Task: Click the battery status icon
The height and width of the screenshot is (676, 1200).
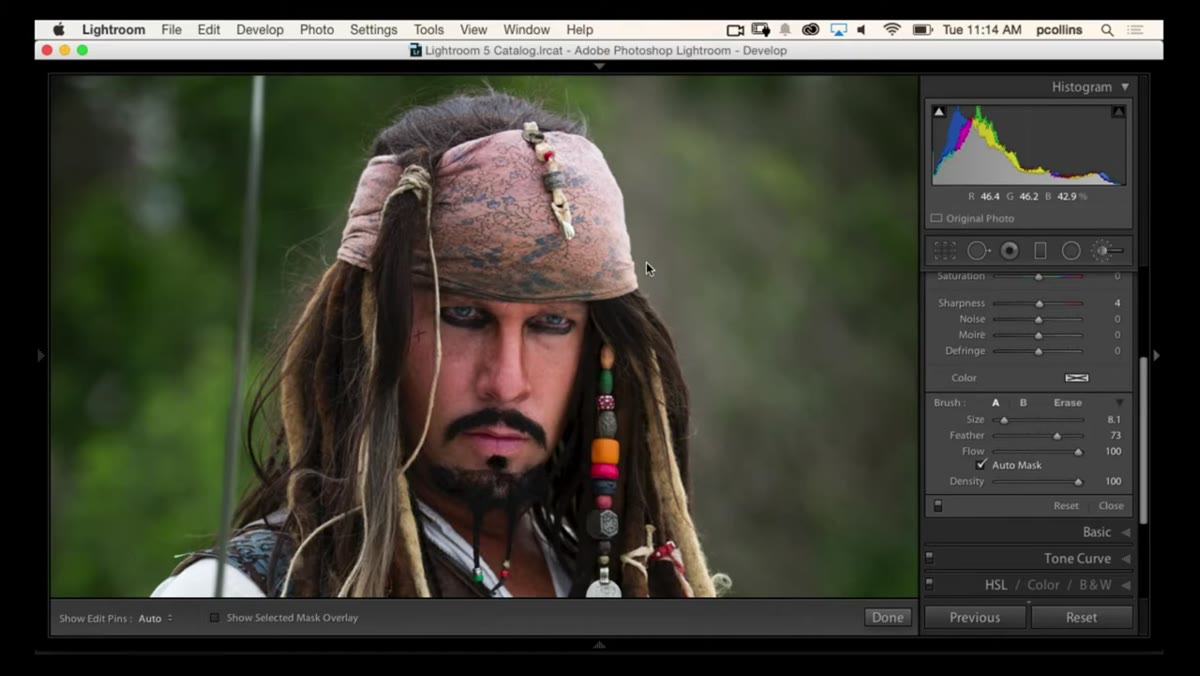Action: point(922,30)
